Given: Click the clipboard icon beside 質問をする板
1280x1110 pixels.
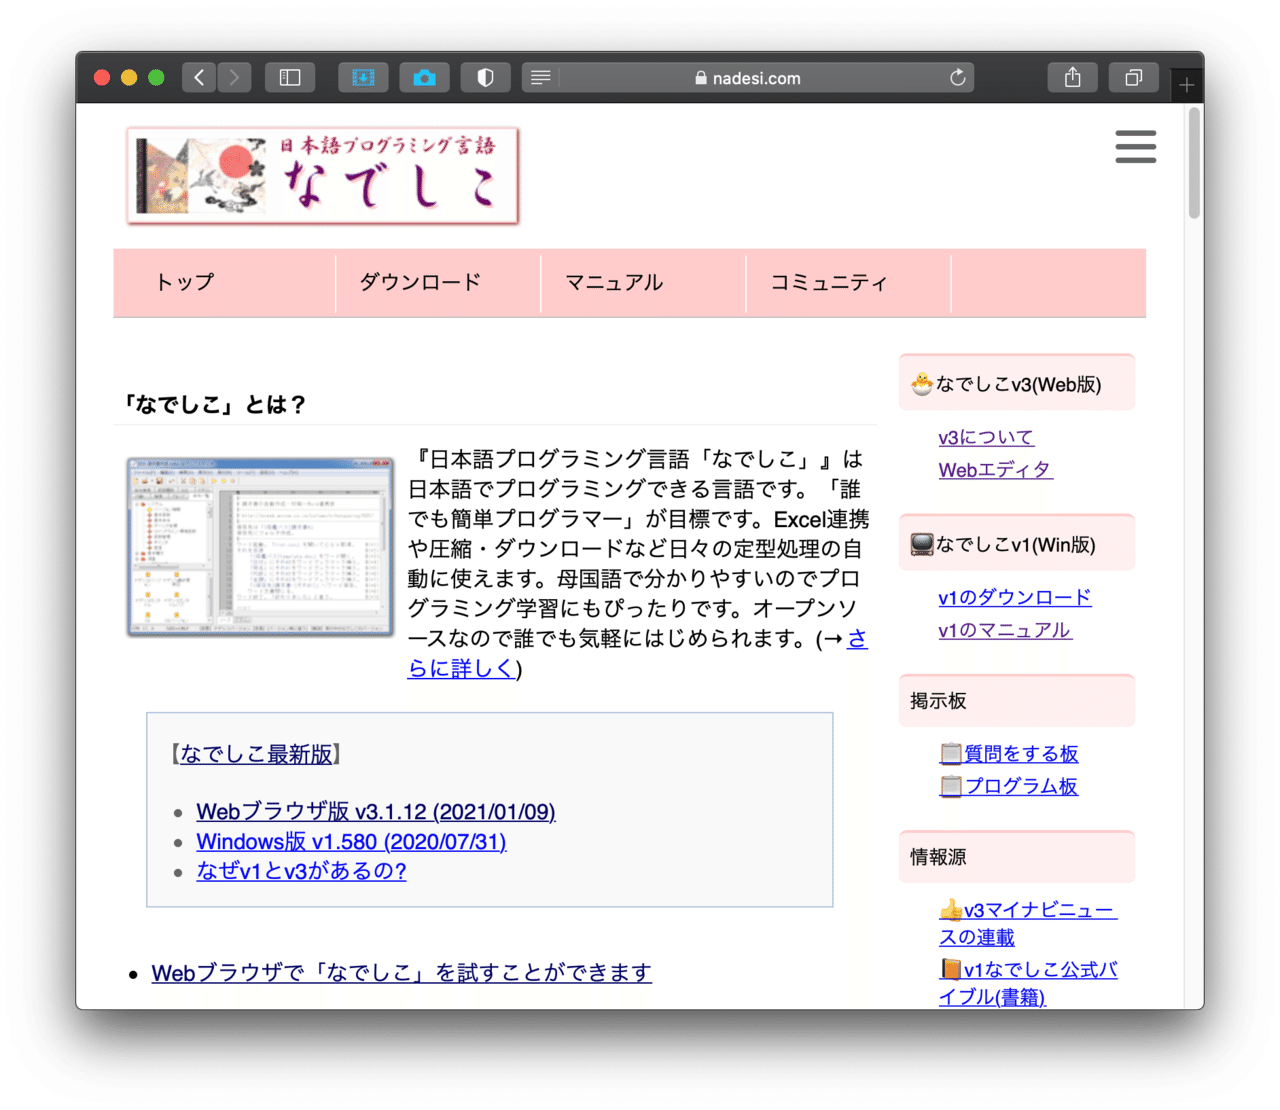Looking at the screenshot, I should [x=951, y=754].
